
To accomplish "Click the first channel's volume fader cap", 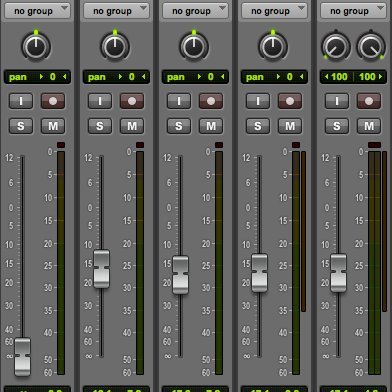I will 22,357.
